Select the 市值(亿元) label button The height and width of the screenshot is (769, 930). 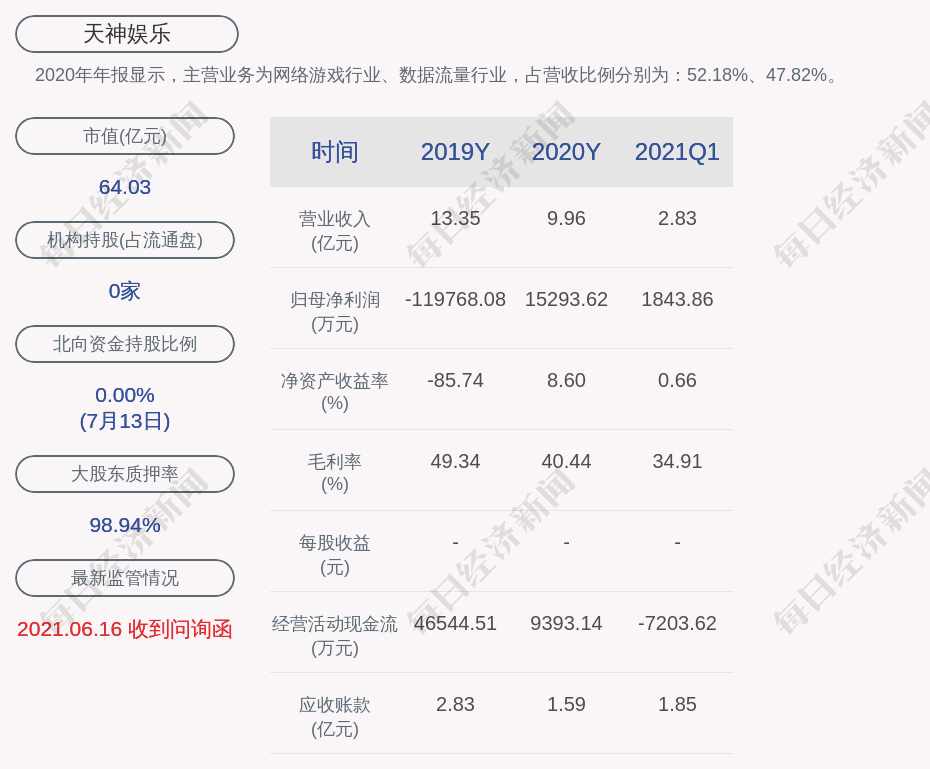pyautogui.click(x=125, y=136)
